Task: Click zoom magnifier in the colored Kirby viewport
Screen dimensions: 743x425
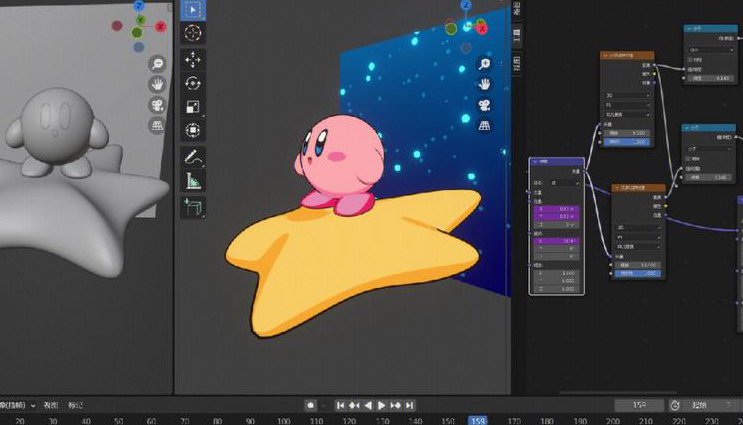Action: pyautogui.click(x=484, y=64)
